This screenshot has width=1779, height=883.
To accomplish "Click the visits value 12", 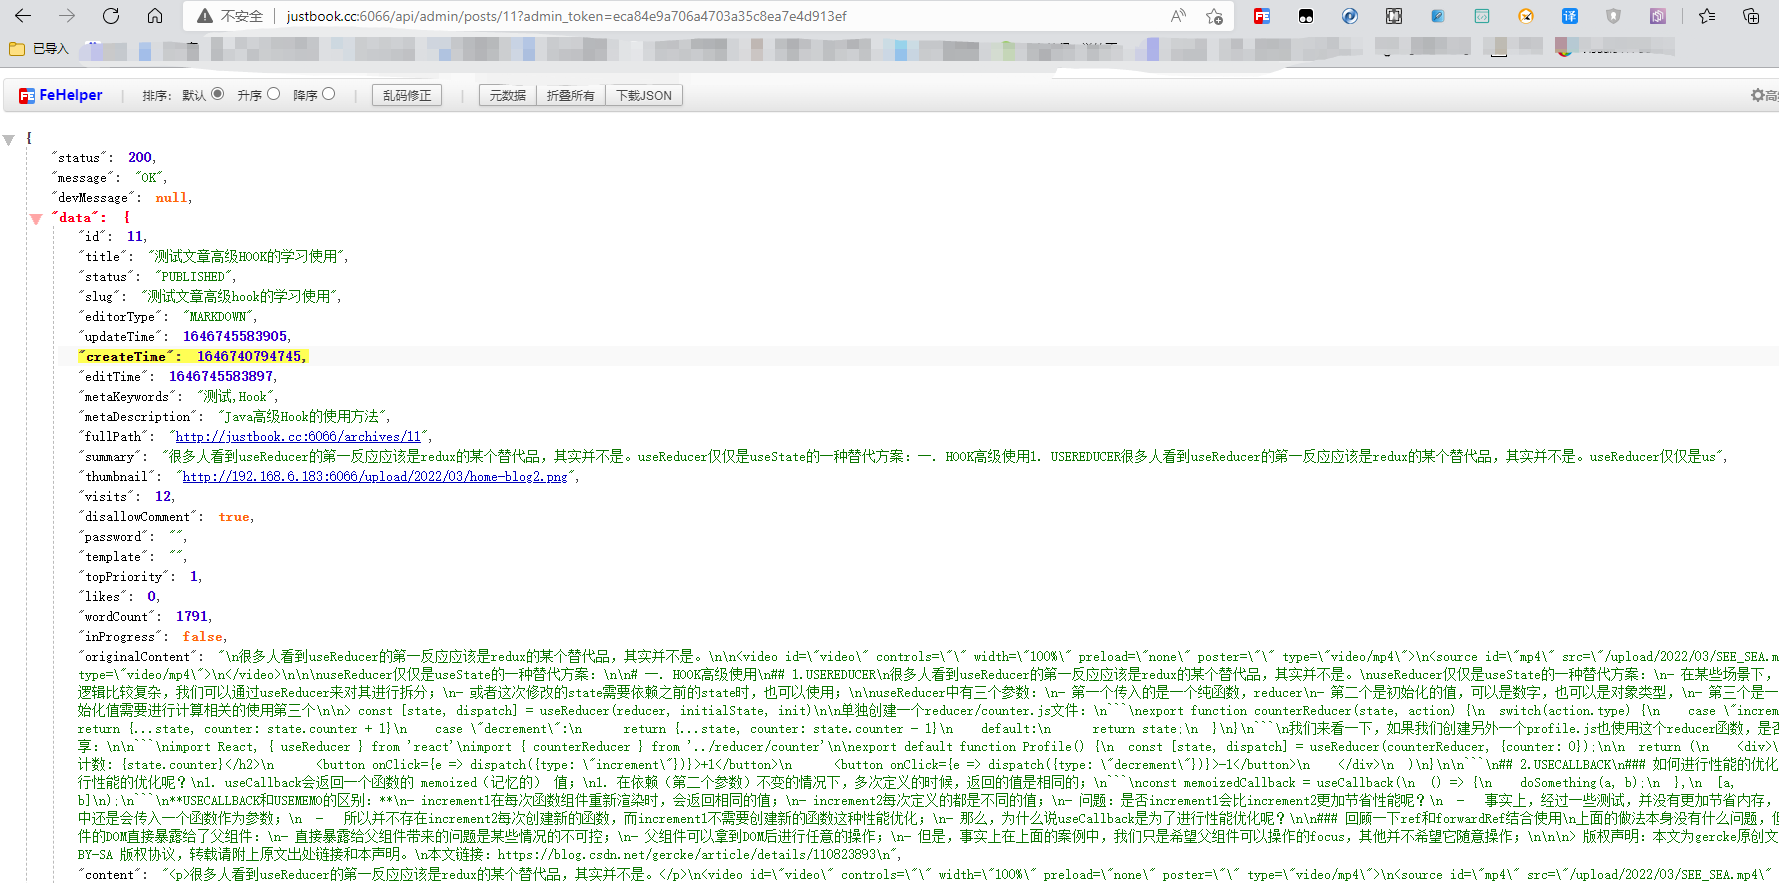I will pos(163,497).
